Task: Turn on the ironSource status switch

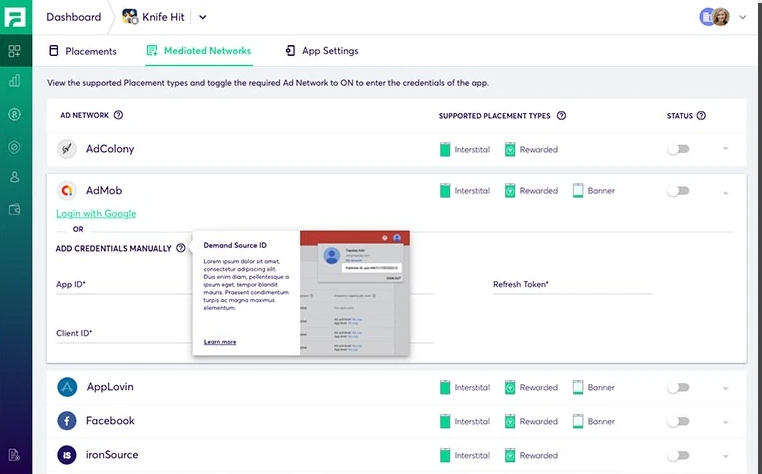Action: [x=678, y=456]
